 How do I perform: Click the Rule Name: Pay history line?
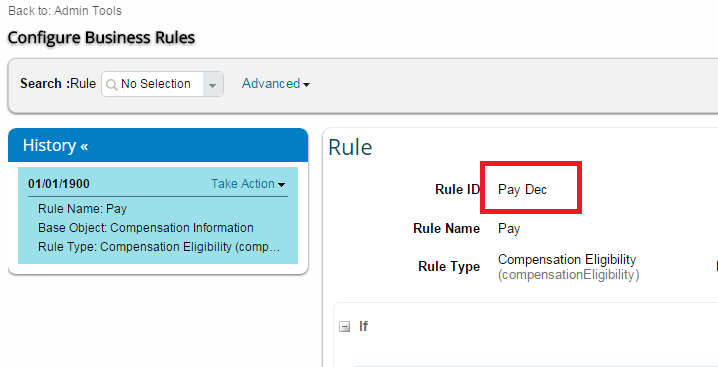click(82, 209)
